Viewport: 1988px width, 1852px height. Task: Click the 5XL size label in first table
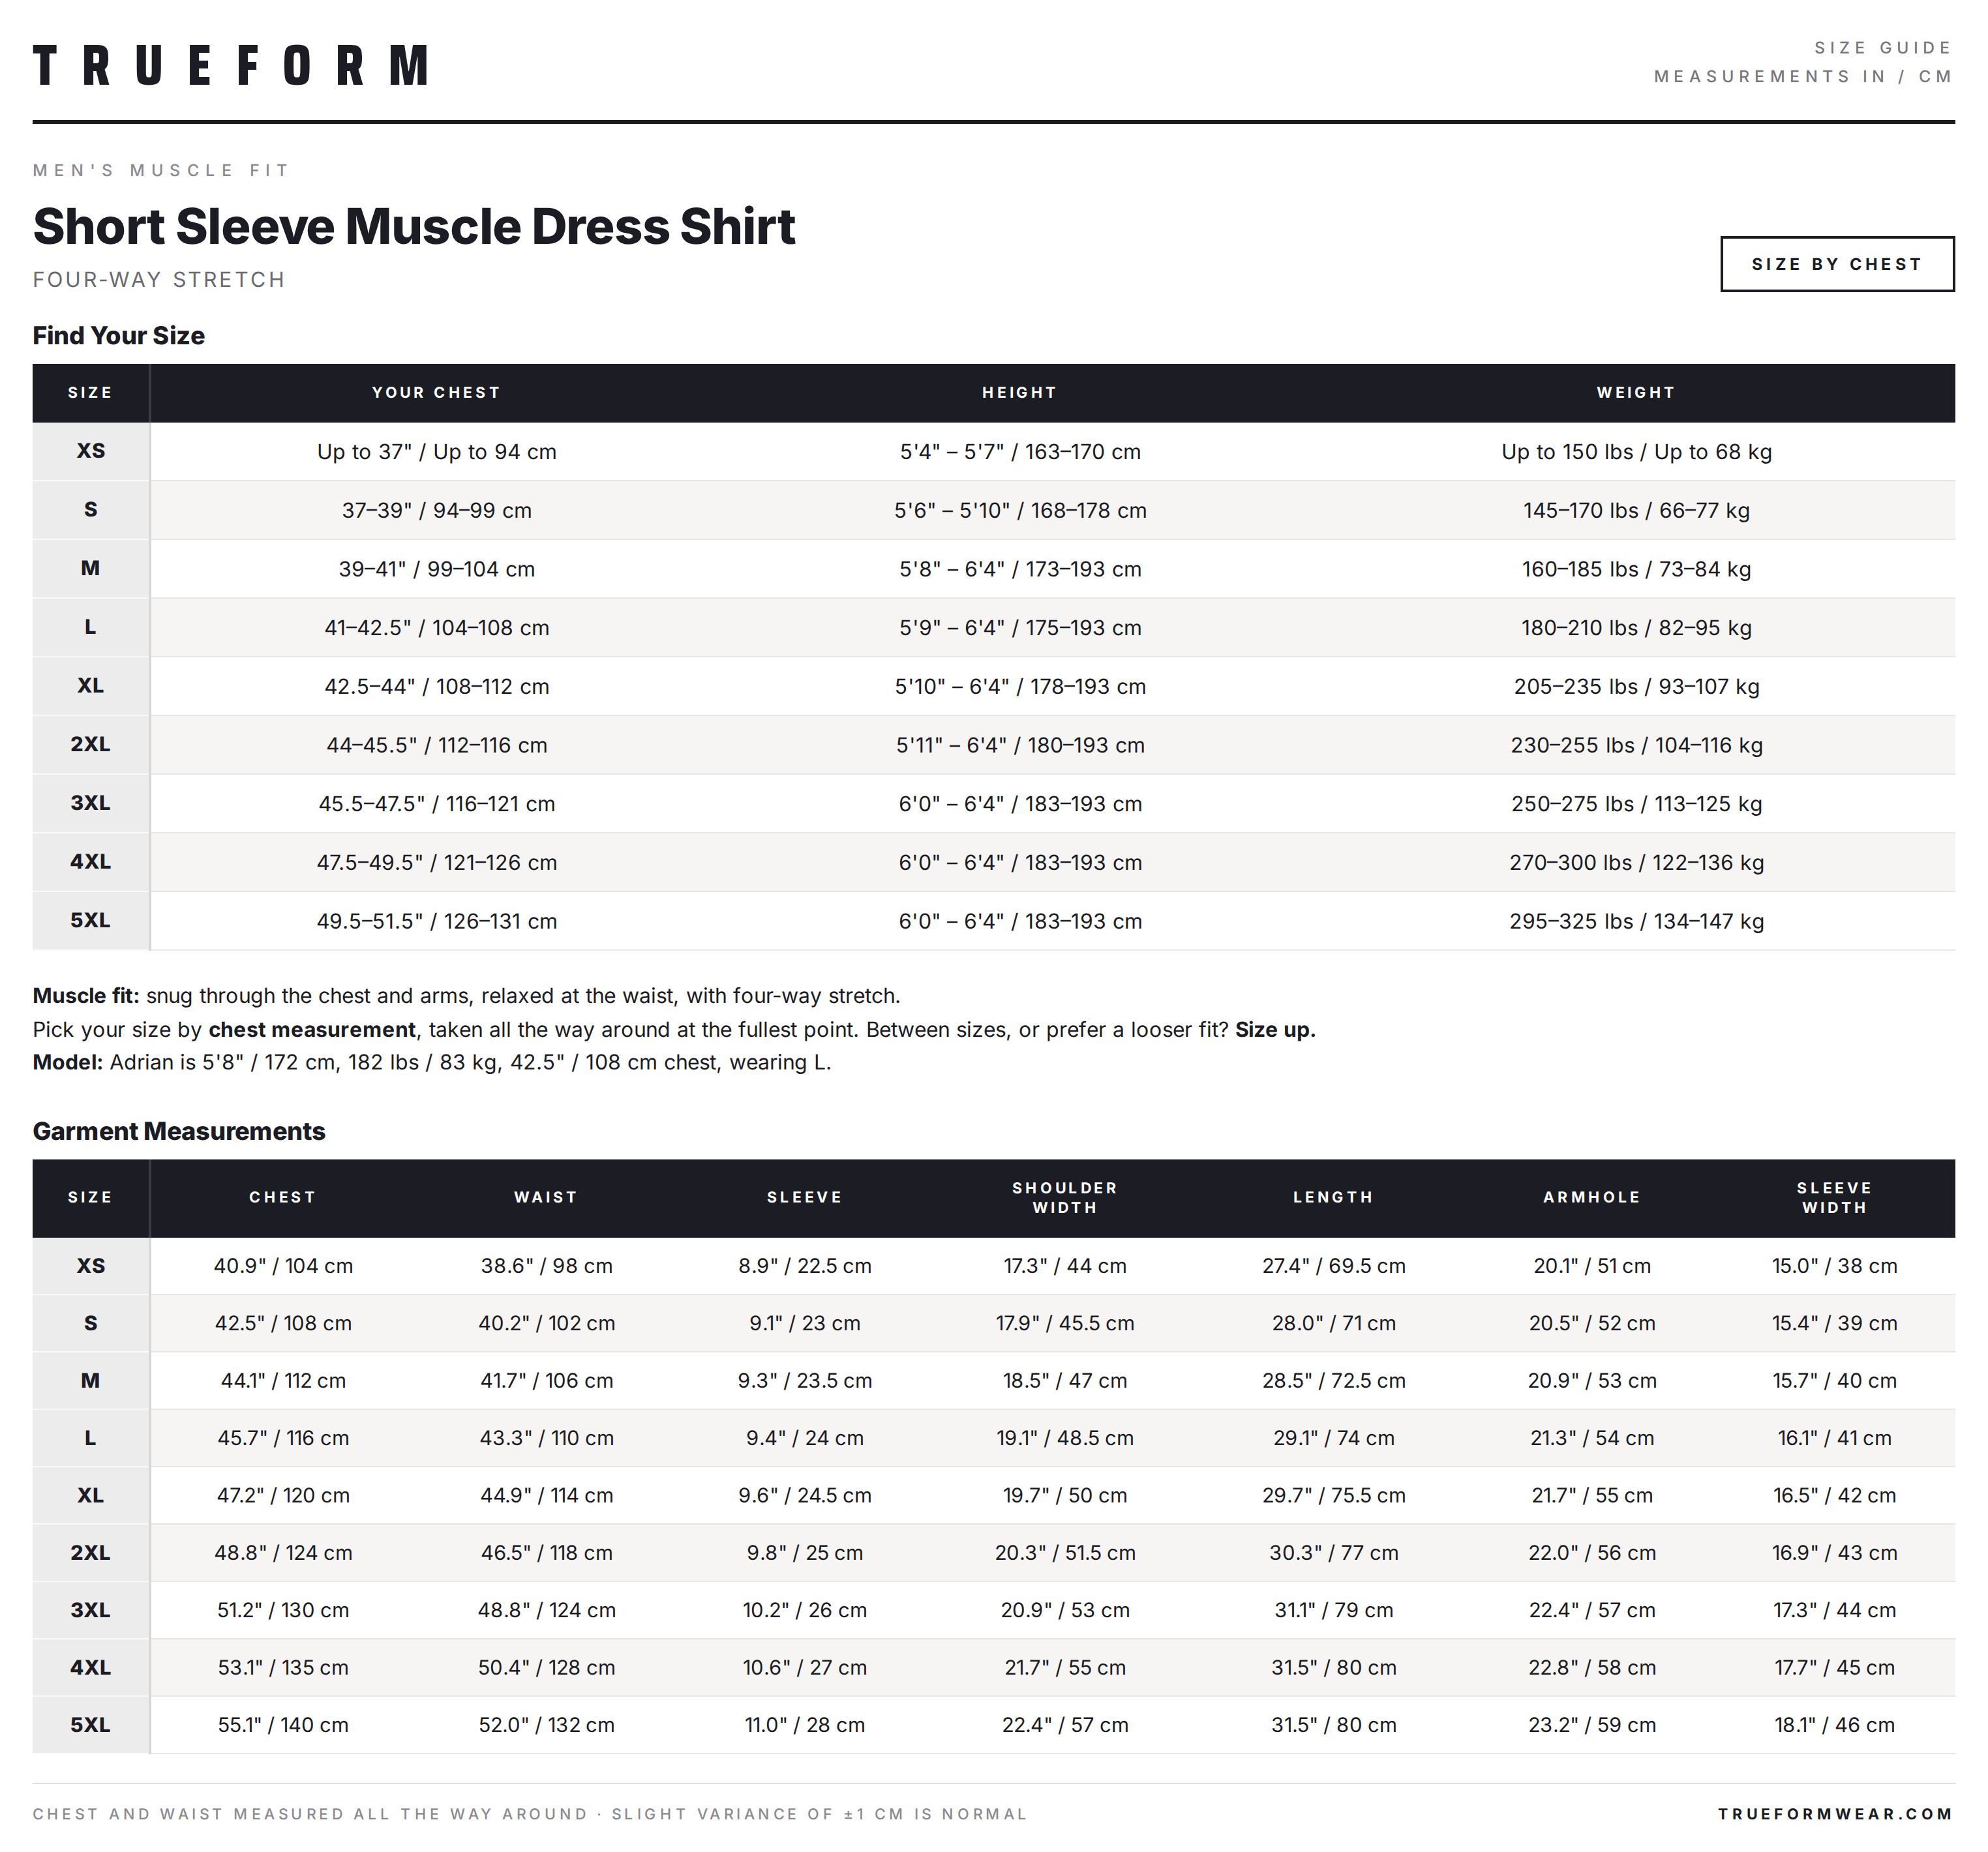click(90, 920)
